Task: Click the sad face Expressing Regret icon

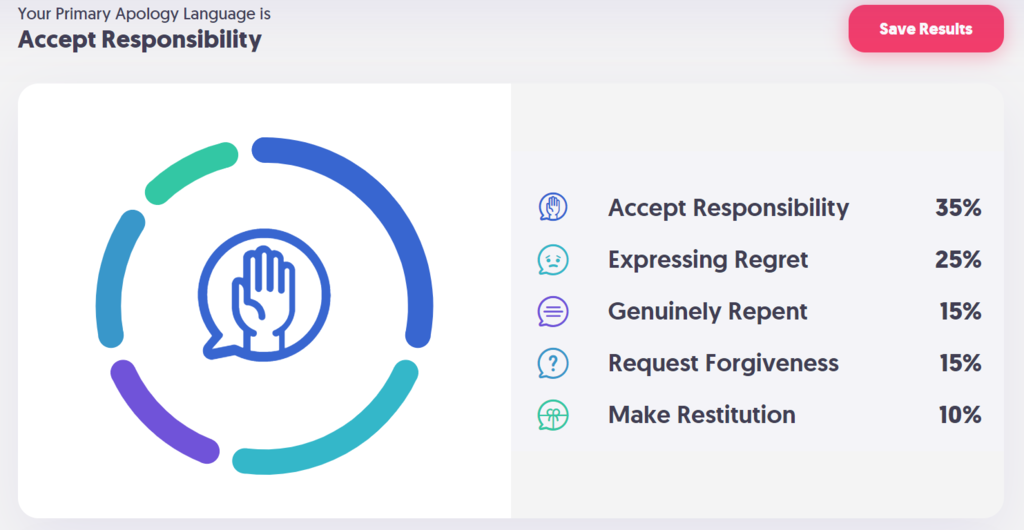Action: [x=553, y=259]
